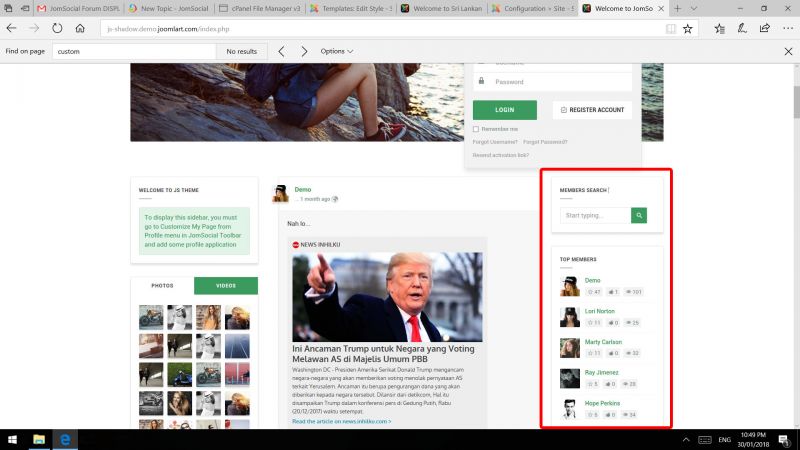Open Find on page Options dropdown

click(337, 51)
